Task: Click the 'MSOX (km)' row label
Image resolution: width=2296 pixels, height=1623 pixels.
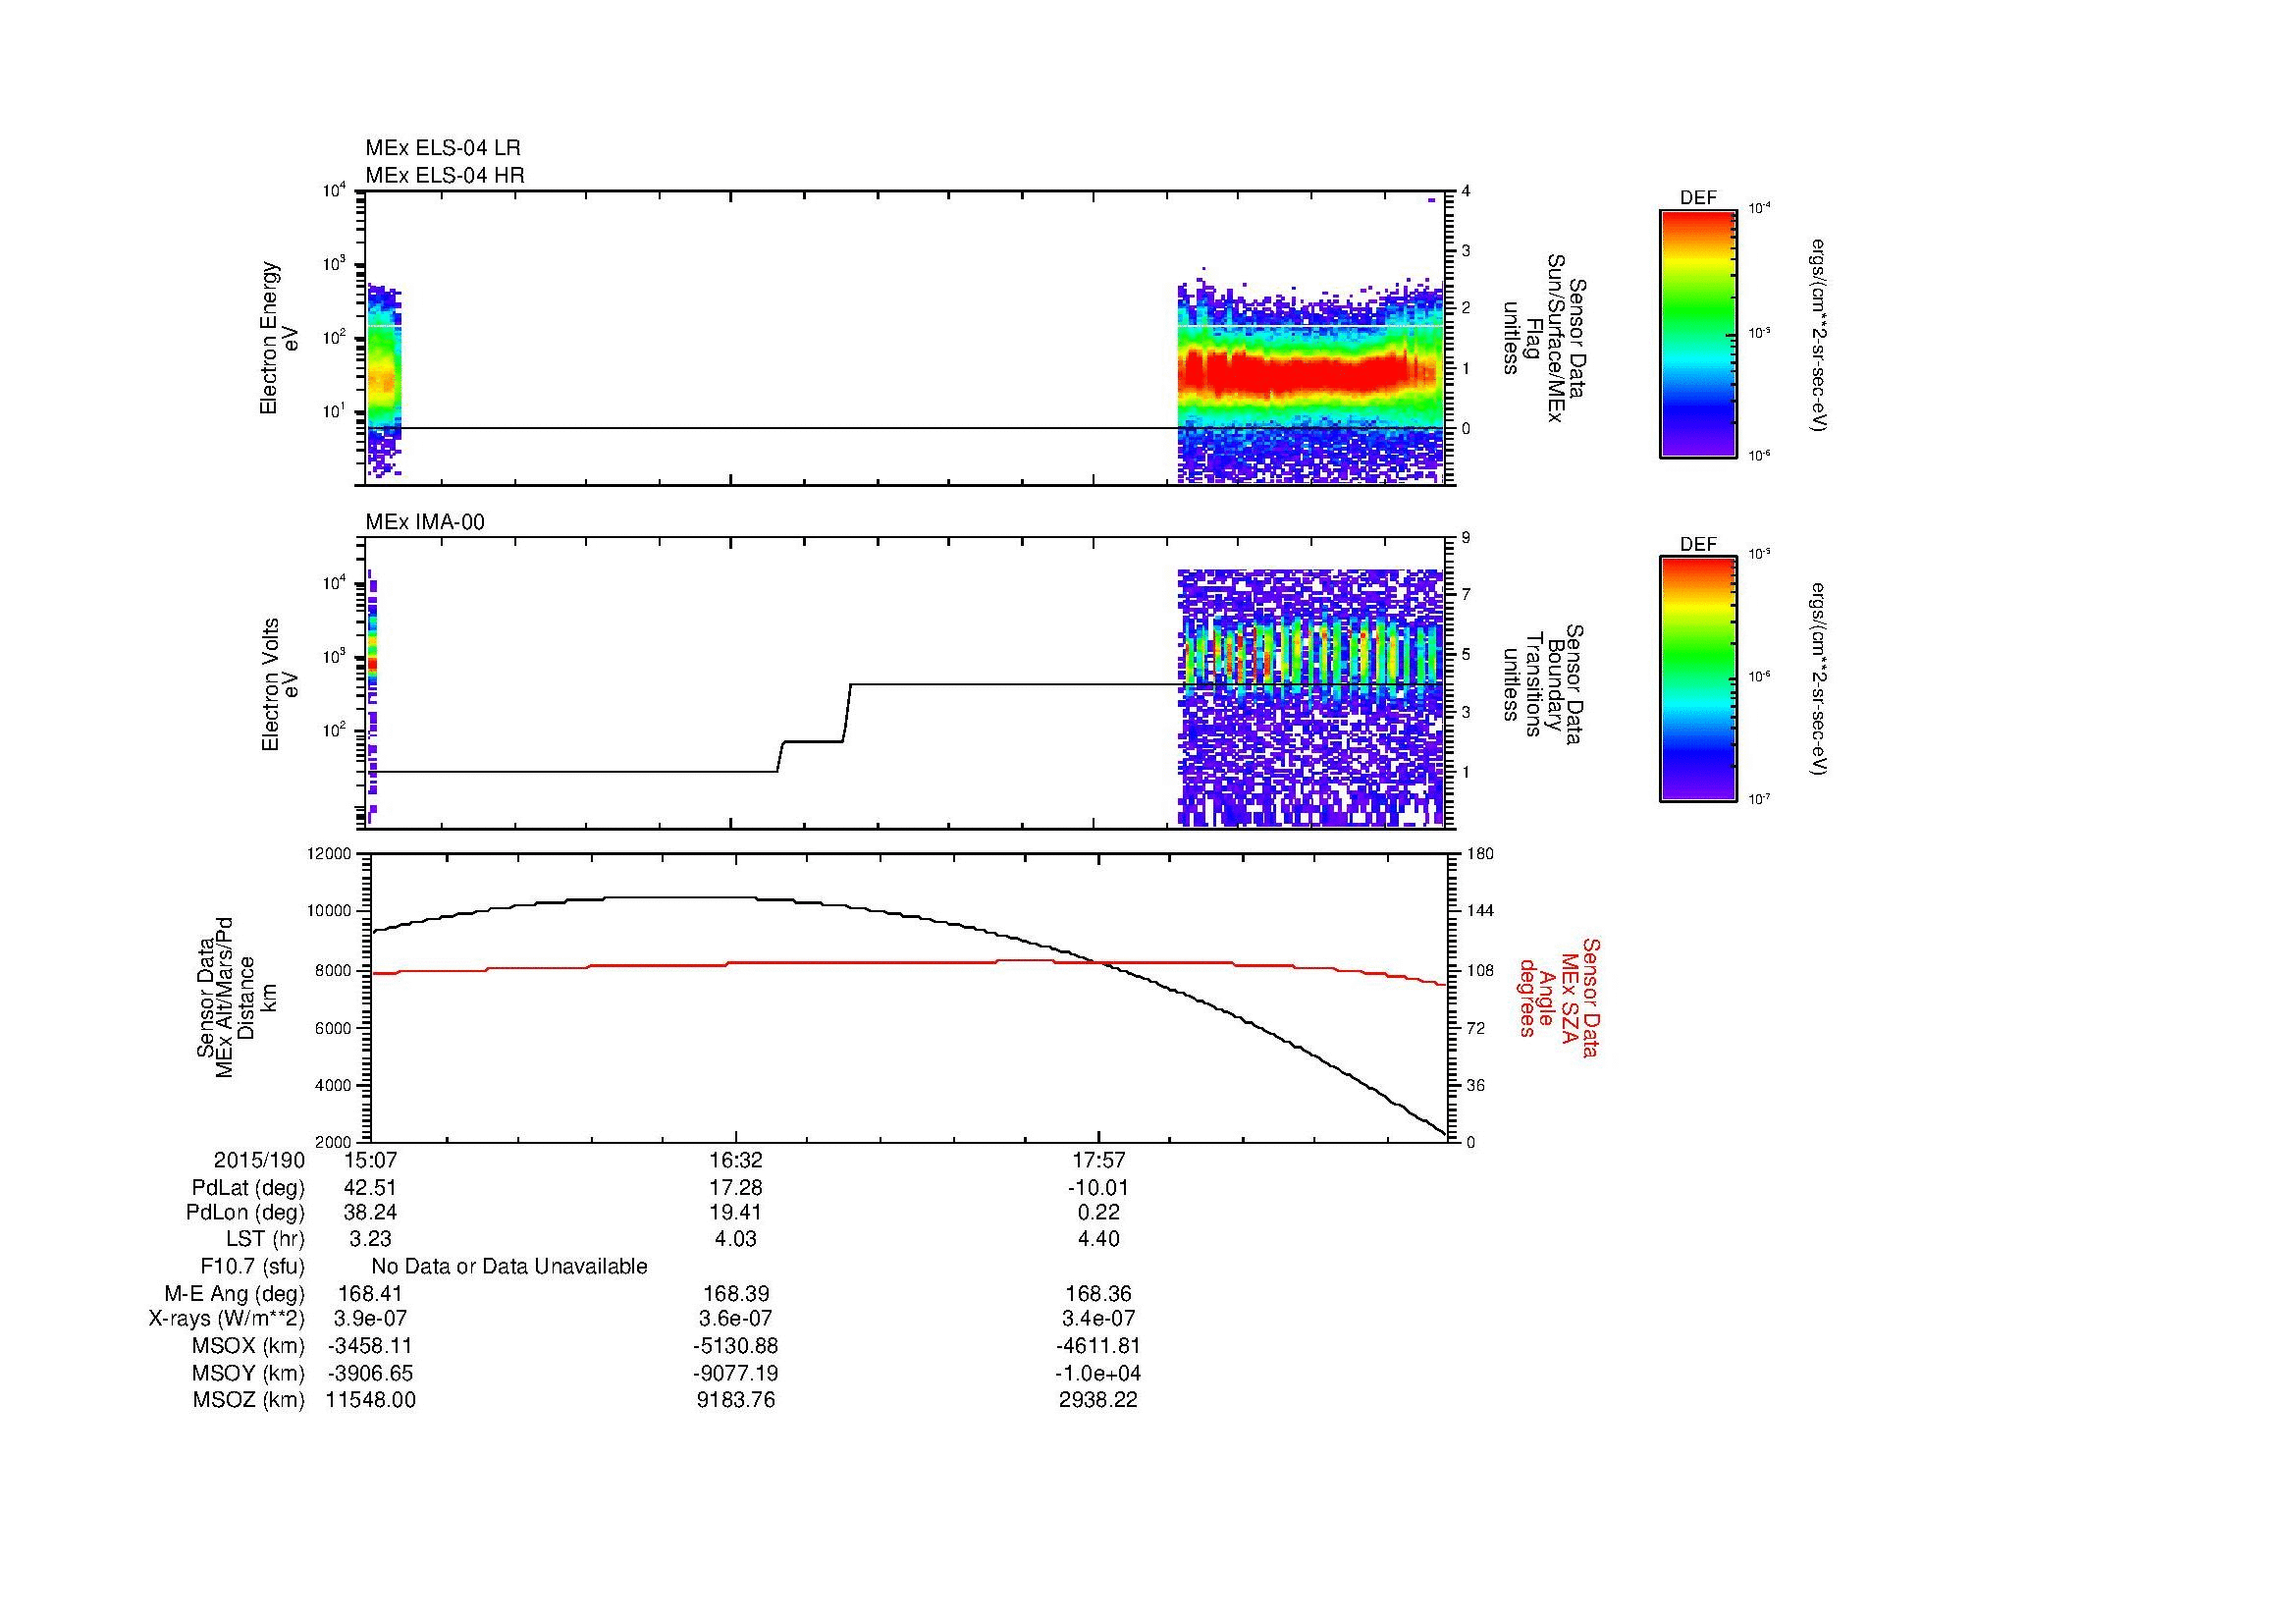Action: pos(249,1346)
